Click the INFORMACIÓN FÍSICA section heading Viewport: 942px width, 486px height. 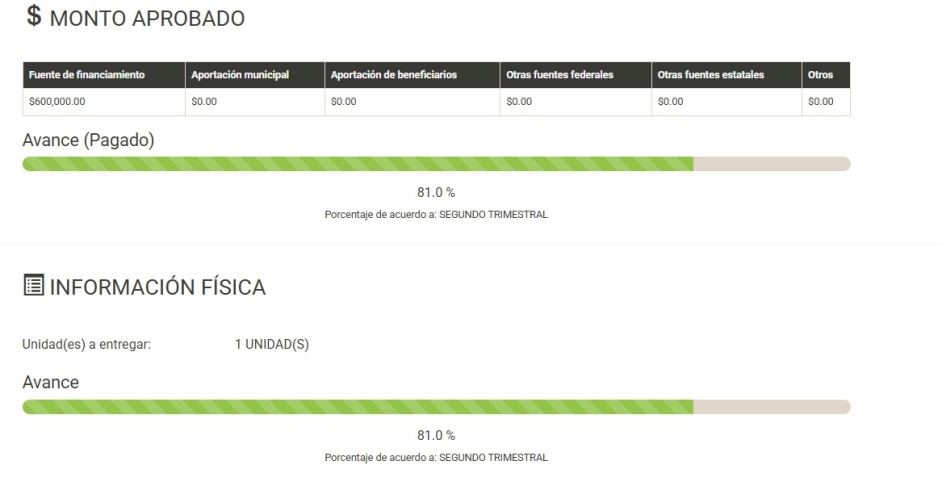point(157,287)
